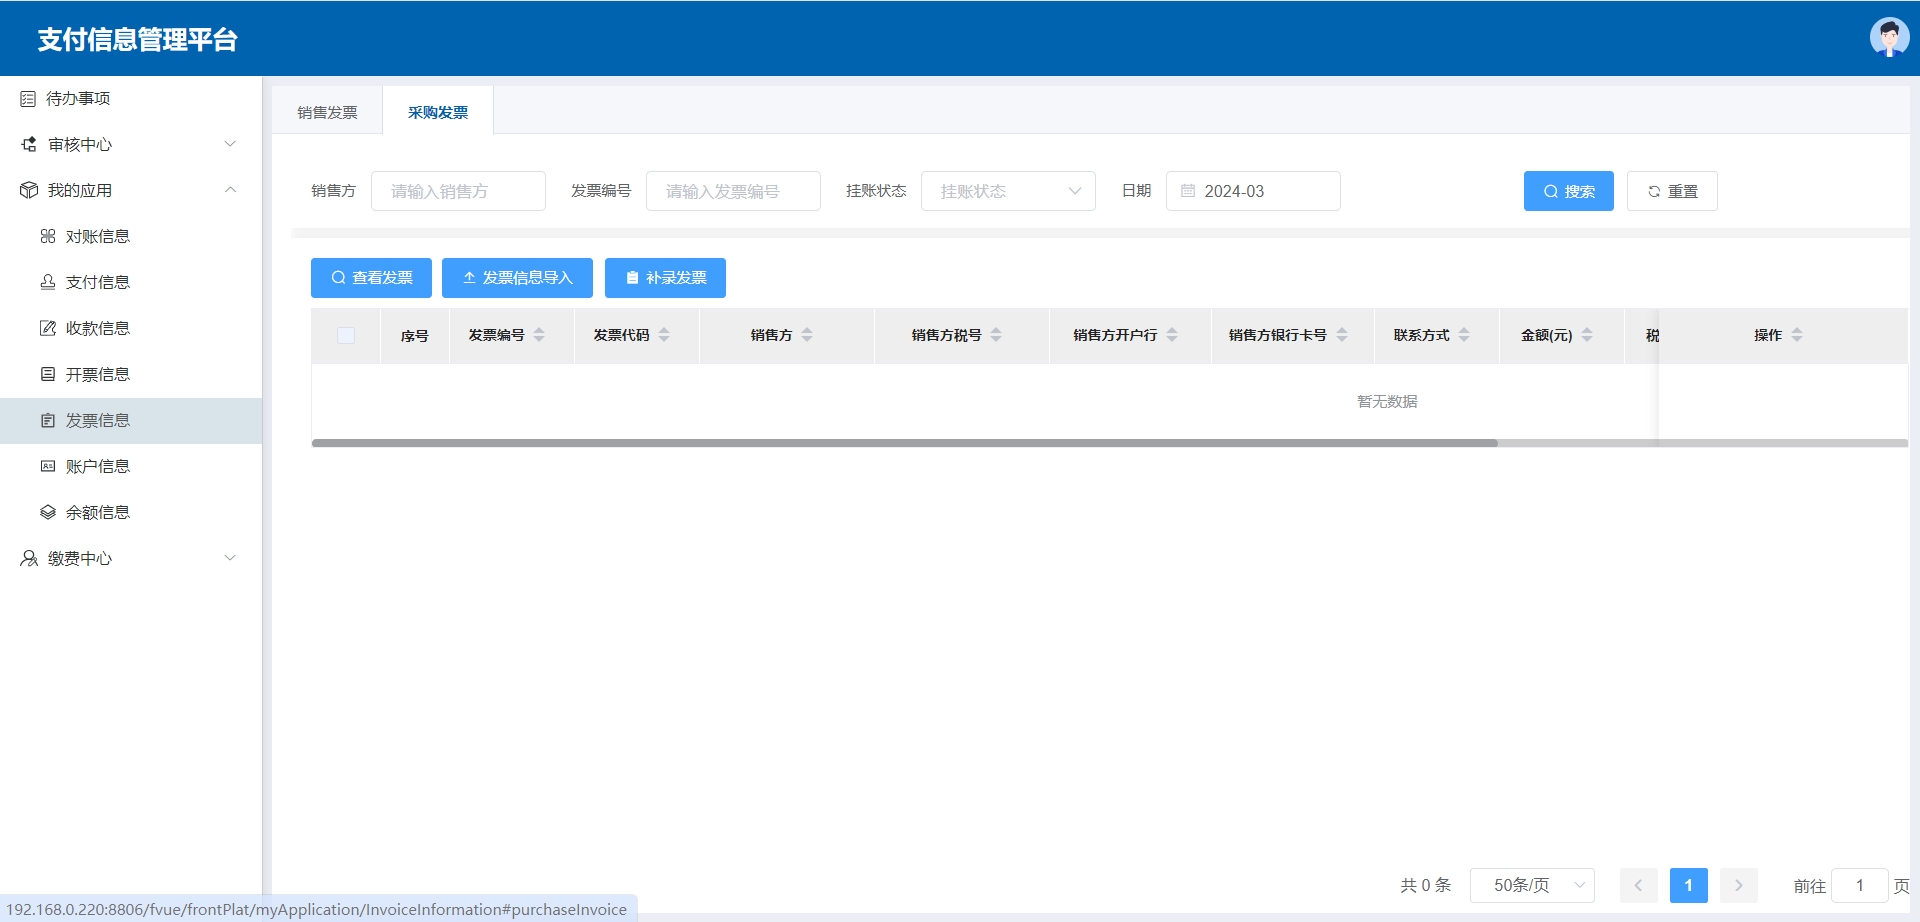Go to 开票信息 in sidebar

97,375
